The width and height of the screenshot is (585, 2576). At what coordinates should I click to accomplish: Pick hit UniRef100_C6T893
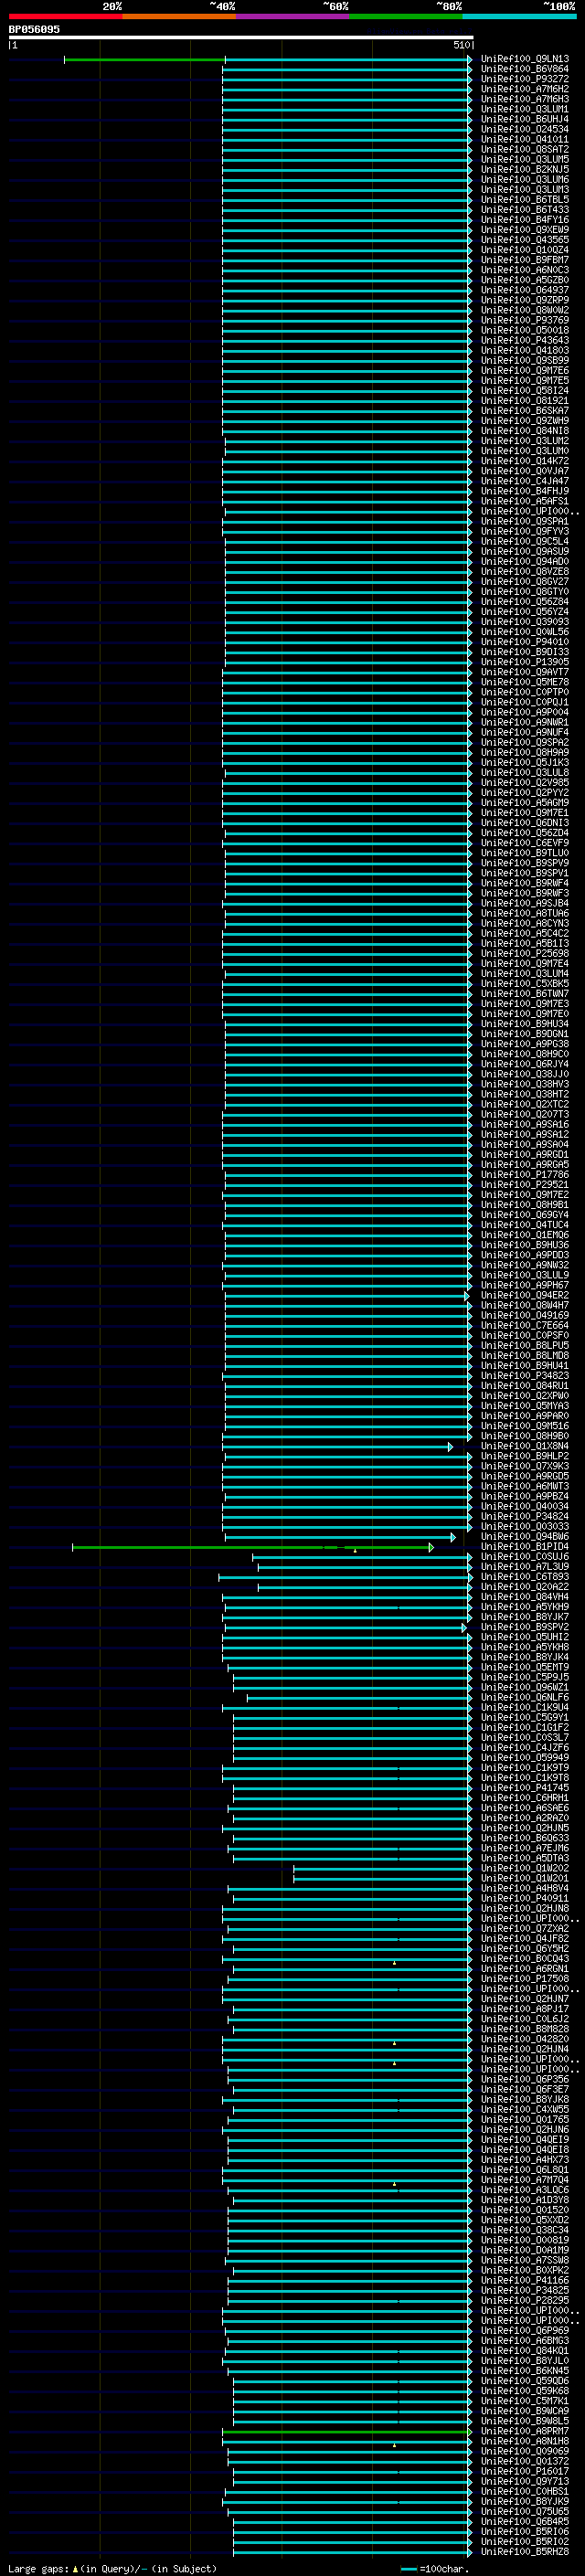click(524, 1577)
